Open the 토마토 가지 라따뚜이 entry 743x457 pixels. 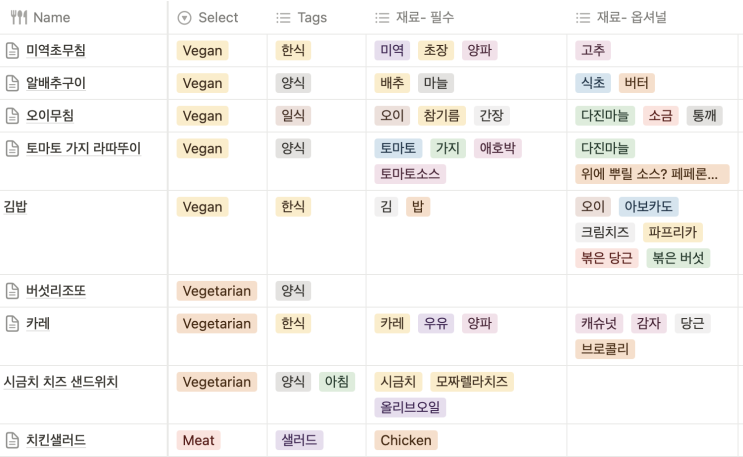click(83, 148)
